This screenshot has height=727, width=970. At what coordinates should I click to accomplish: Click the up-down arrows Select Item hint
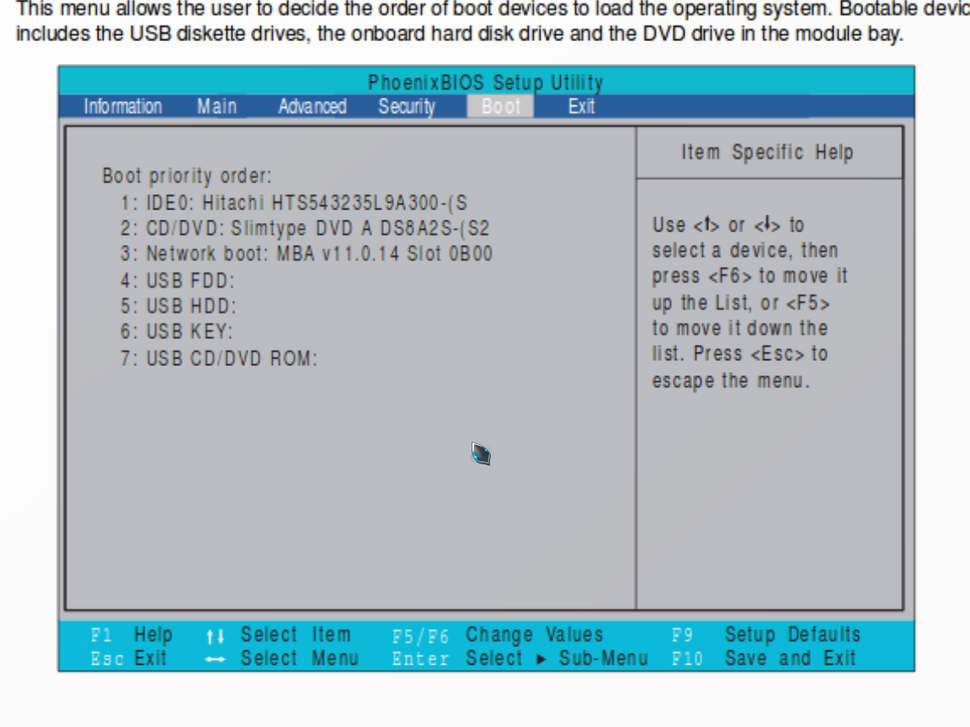point(279,635)
